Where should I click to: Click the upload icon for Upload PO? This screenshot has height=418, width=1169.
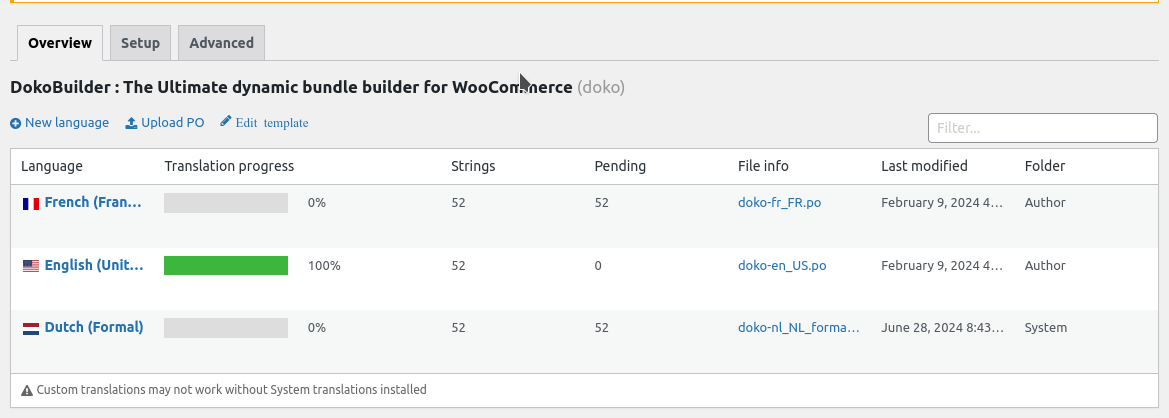point(131,123)
